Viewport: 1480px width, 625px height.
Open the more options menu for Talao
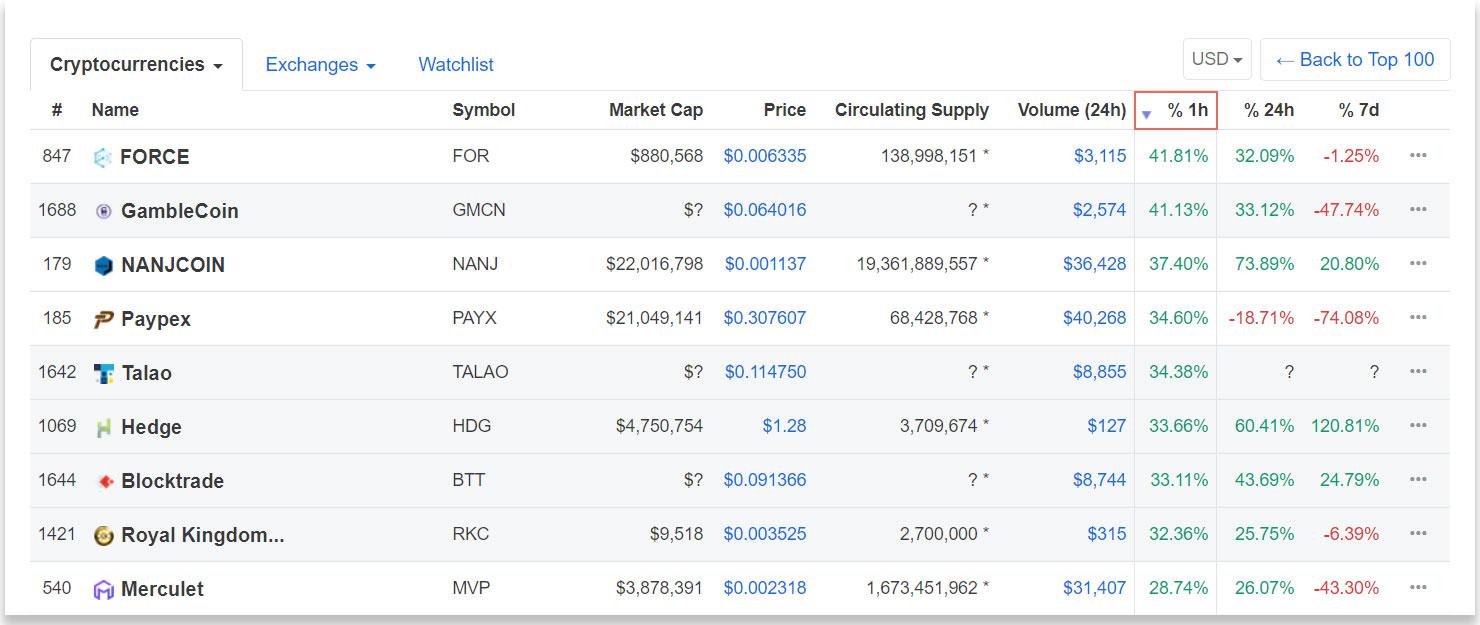(1418, 372)
